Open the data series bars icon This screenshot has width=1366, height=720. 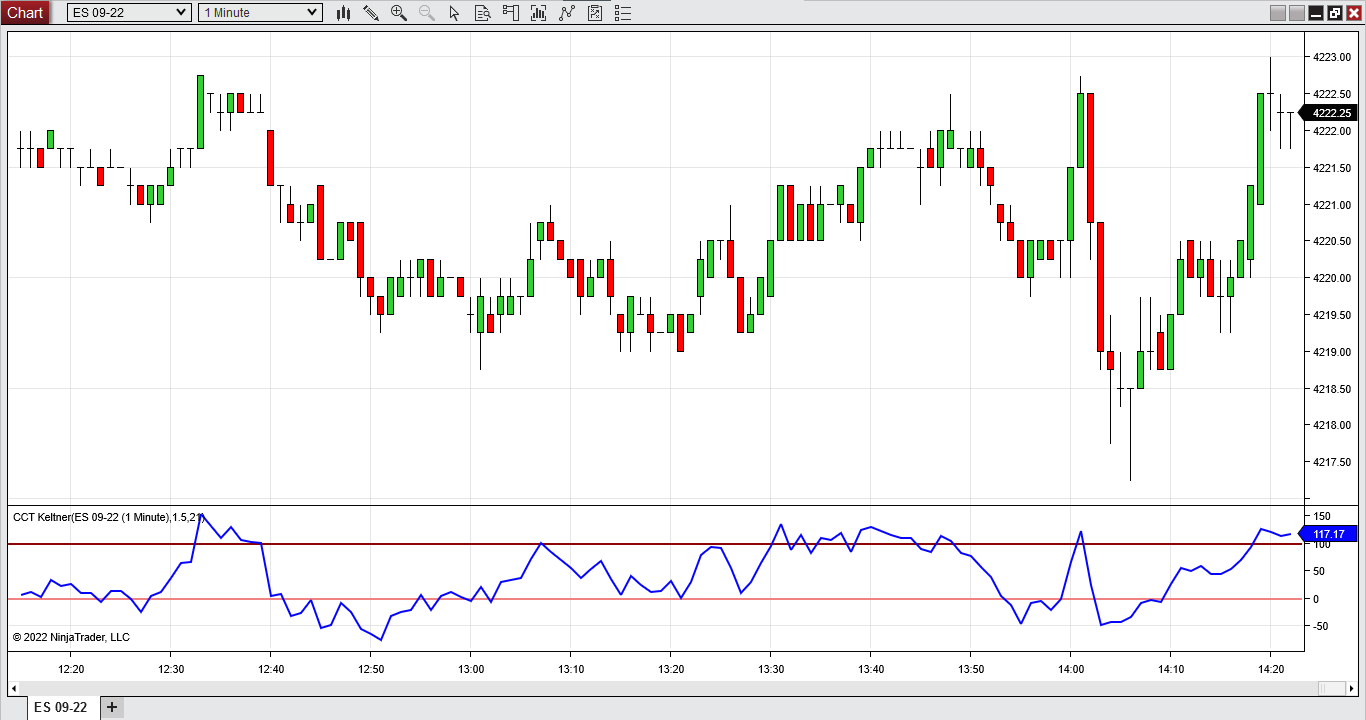click(539, 13)
